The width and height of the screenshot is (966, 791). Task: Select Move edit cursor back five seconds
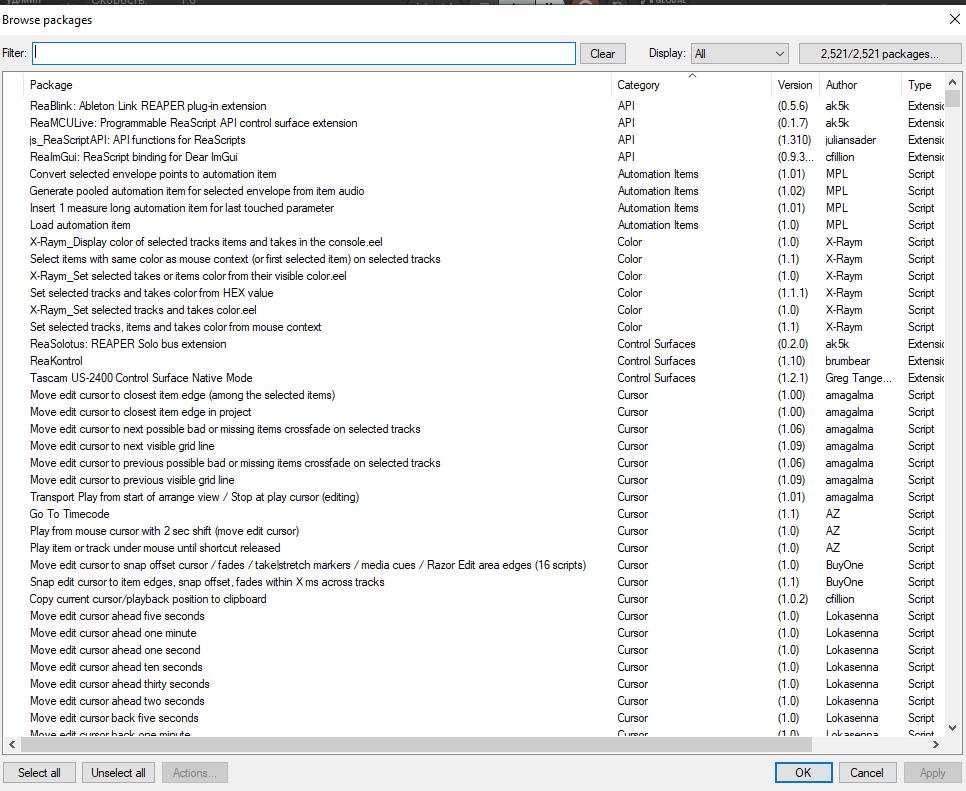(114, 718)
